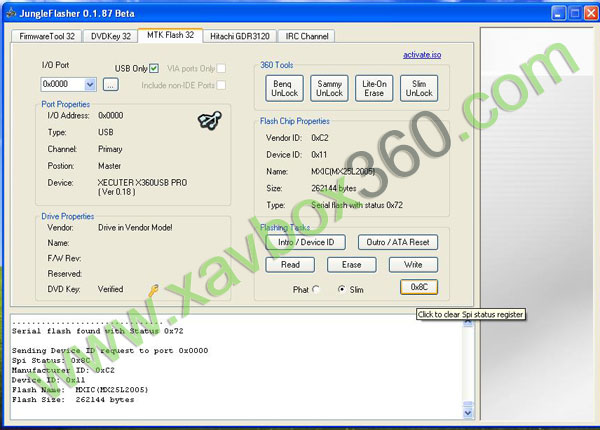Switch to the FirmwareTool 32 tab
The image size is (600, 430).
pos(47,36)
